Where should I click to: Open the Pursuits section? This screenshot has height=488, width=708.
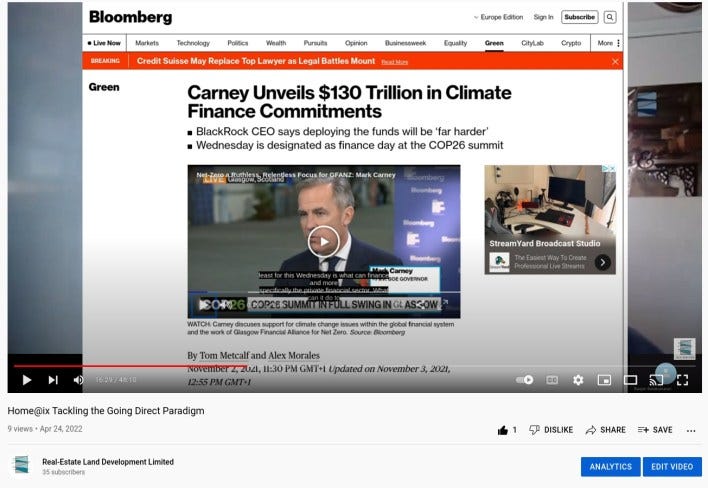point(315,43)
